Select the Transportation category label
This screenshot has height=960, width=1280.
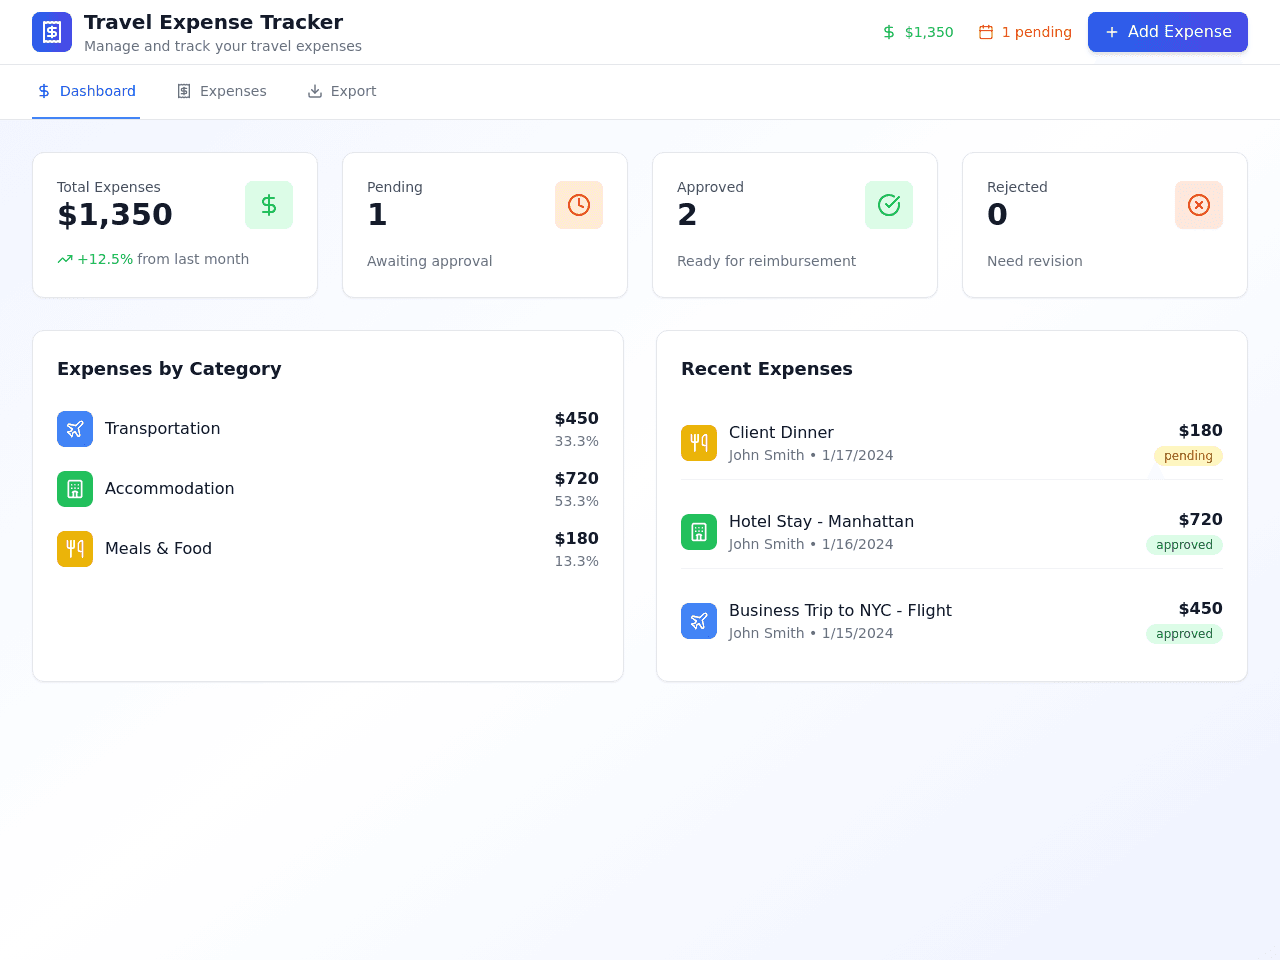click(x=163, y=429)
